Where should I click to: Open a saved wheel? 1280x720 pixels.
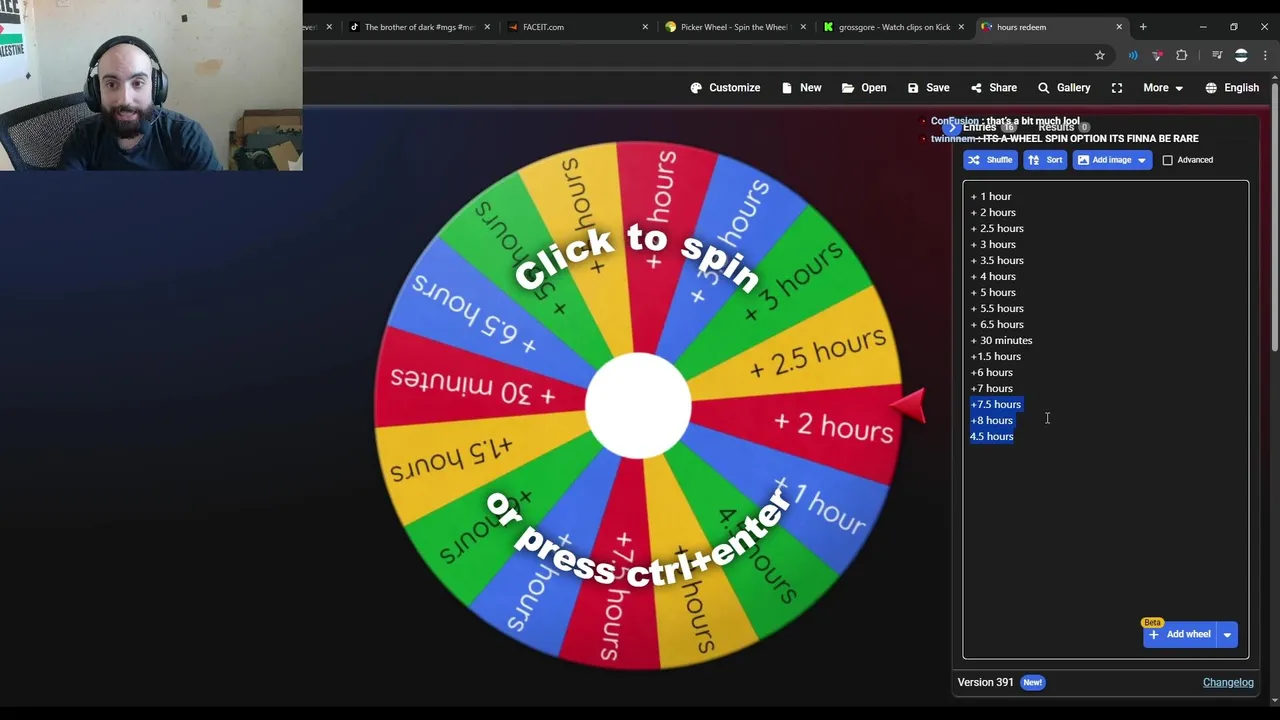pos(864,88)
